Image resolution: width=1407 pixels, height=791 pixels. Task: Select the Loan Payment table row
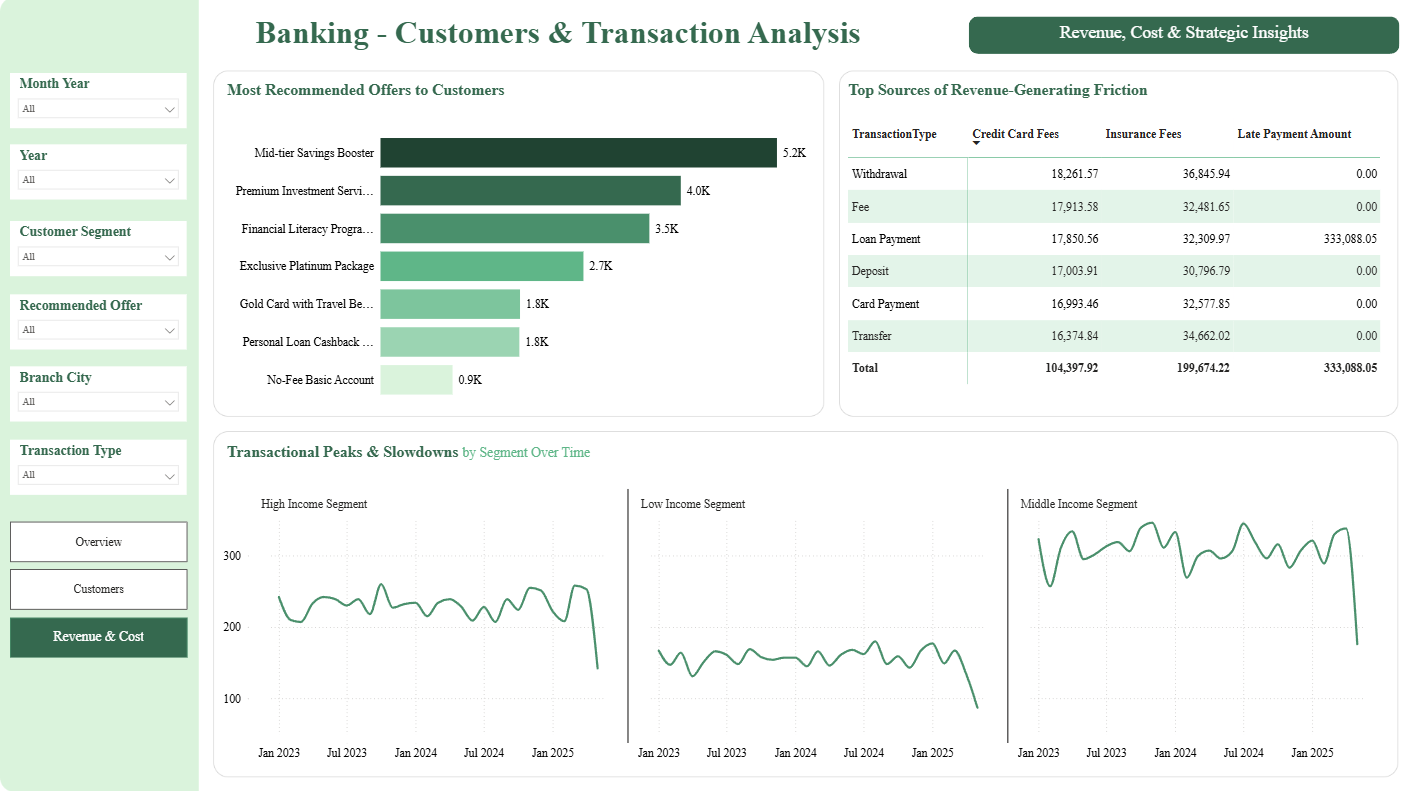pos(1114,239)
